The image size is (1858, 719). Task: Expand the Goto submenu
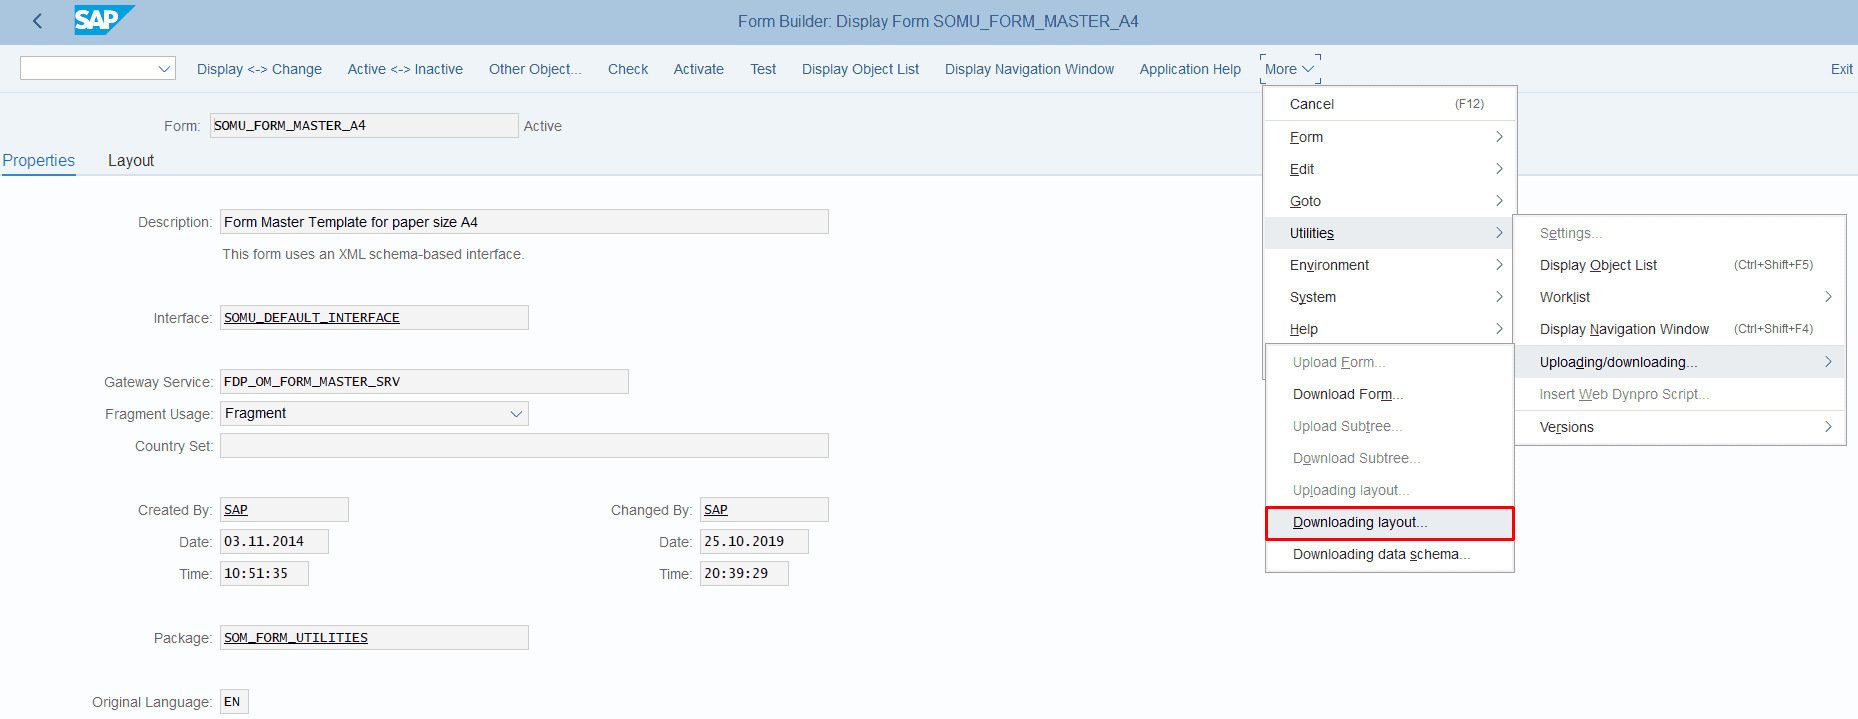(x=1390, y=201)
